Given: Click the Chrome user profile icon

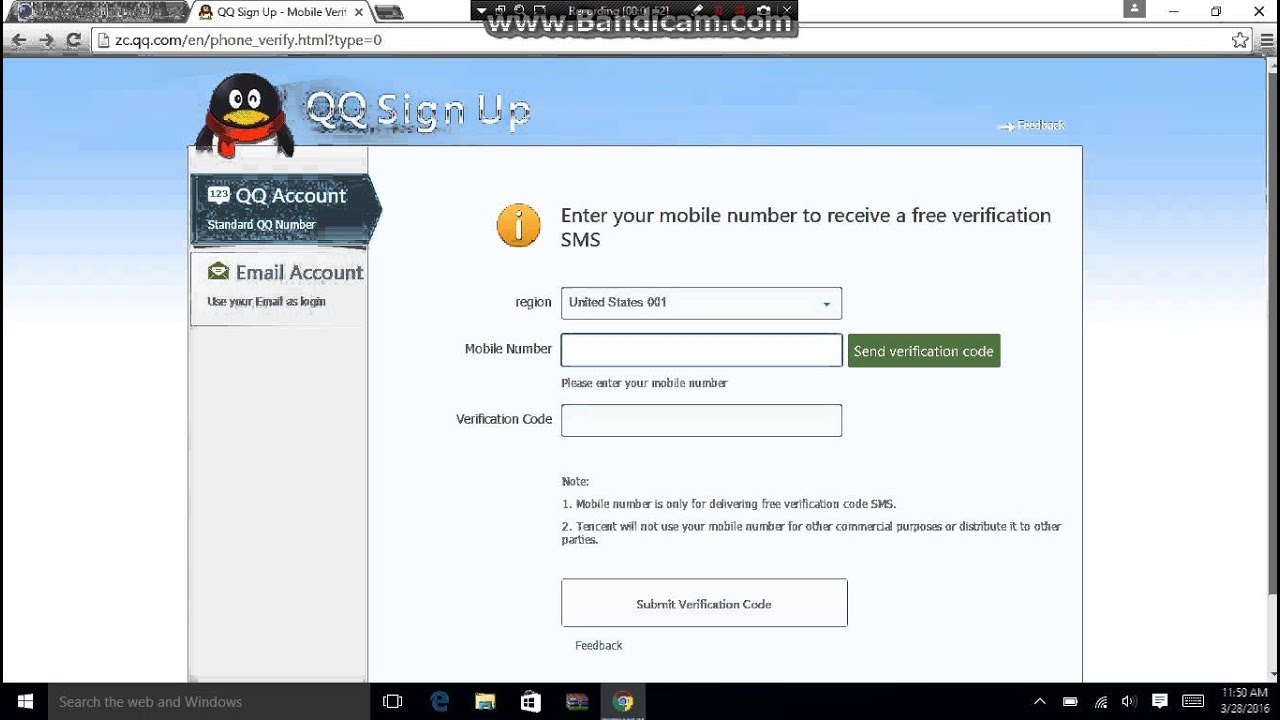Looking at the screenshot, I should click(1134, 9).
